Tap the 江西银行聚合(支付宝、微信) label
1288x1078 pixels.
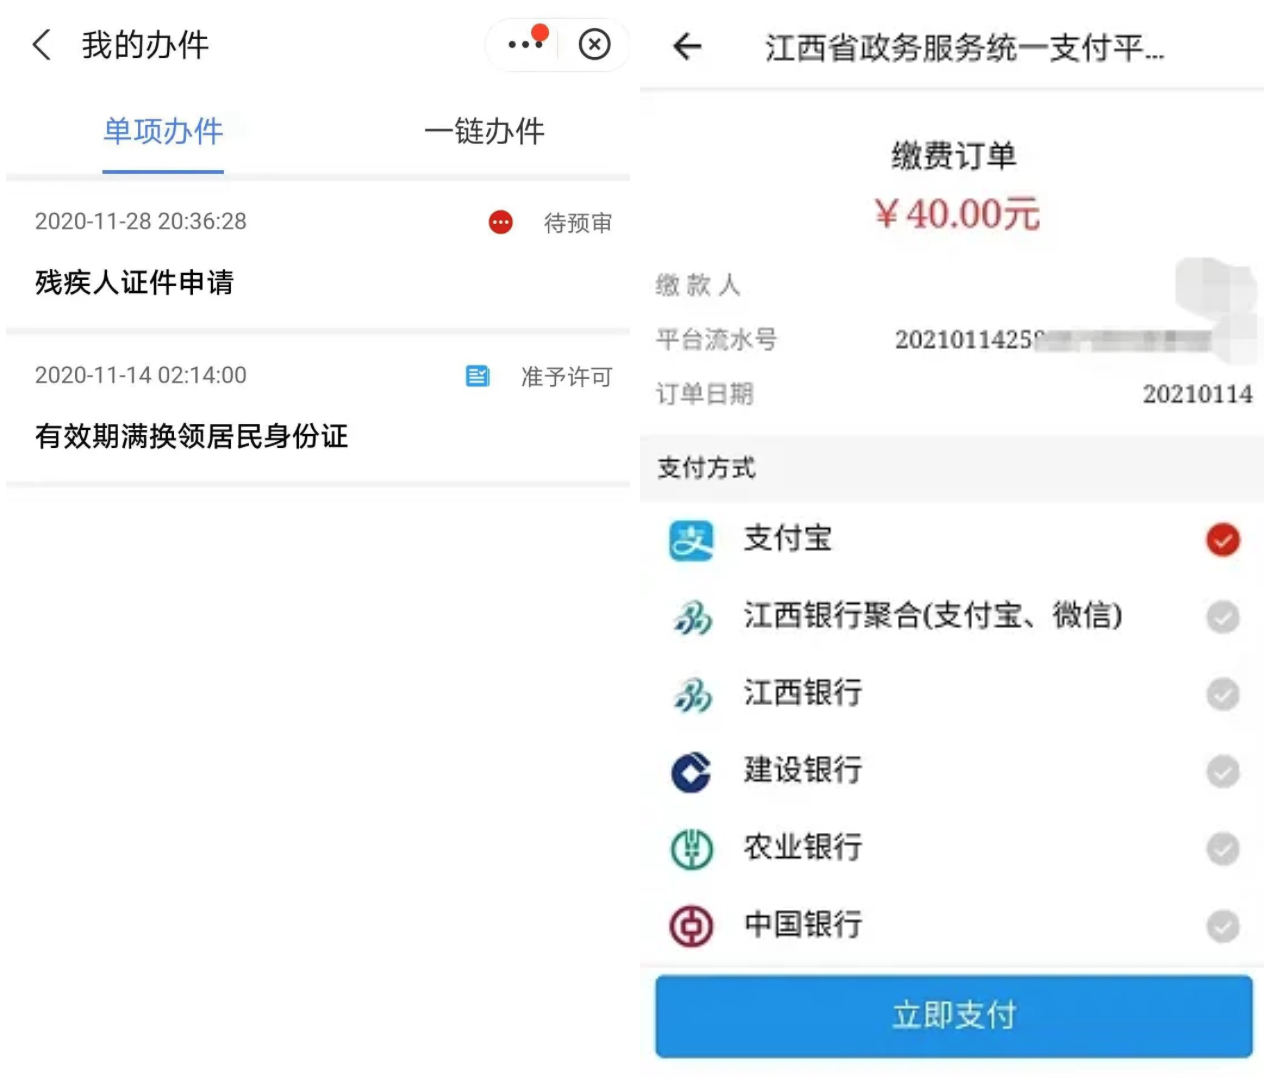click(x=933, y=616)
